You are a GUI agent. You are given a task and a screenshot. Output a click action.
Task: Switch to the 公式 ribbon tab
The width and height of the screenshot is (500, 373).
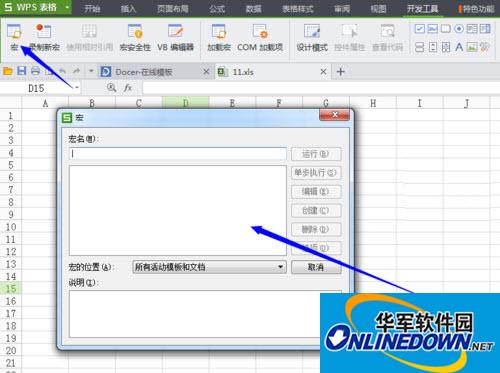tap(217, 8)
